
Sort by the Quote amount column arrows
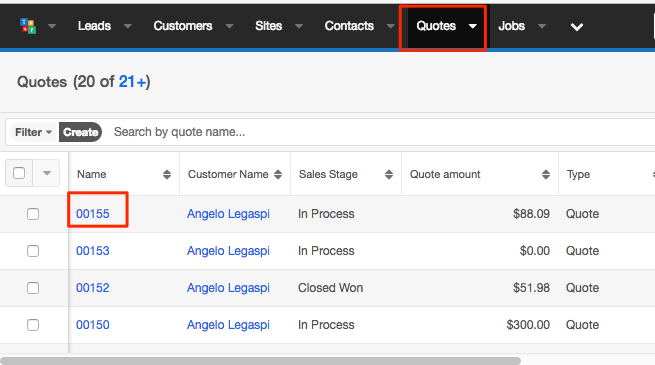point(546,174)
